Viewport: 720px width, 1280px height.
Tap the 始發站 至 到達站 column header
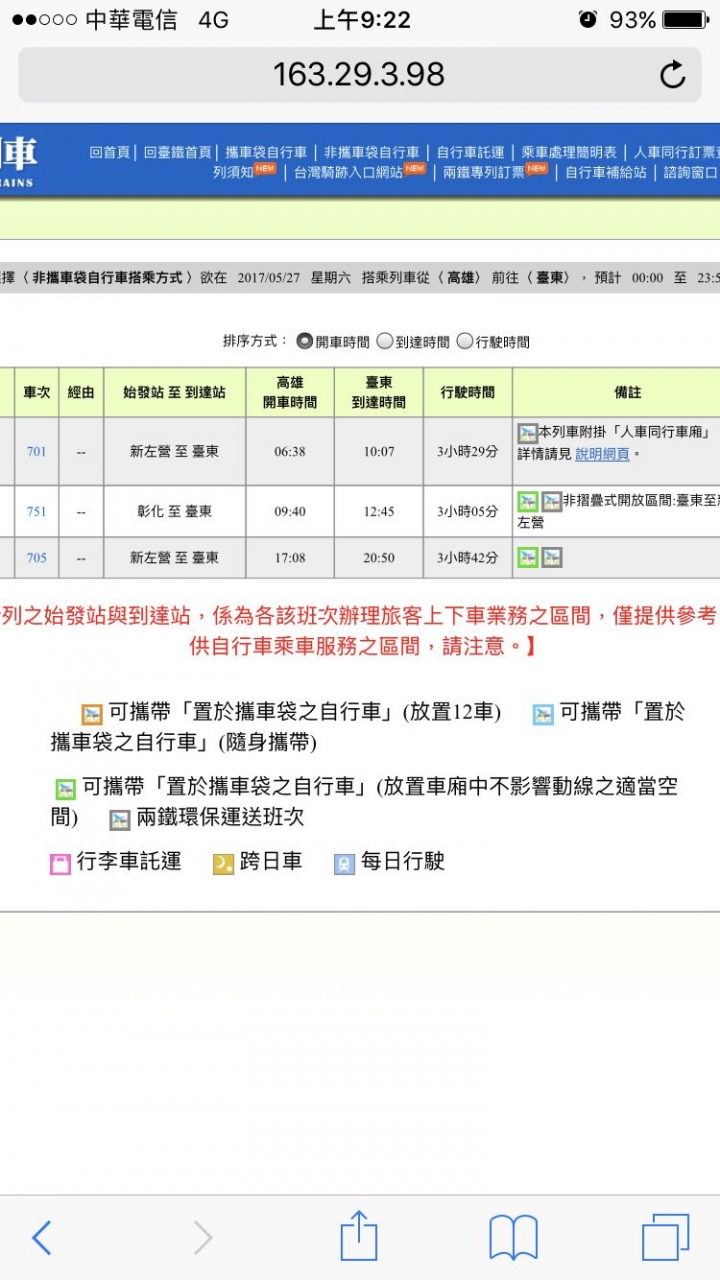175,392
